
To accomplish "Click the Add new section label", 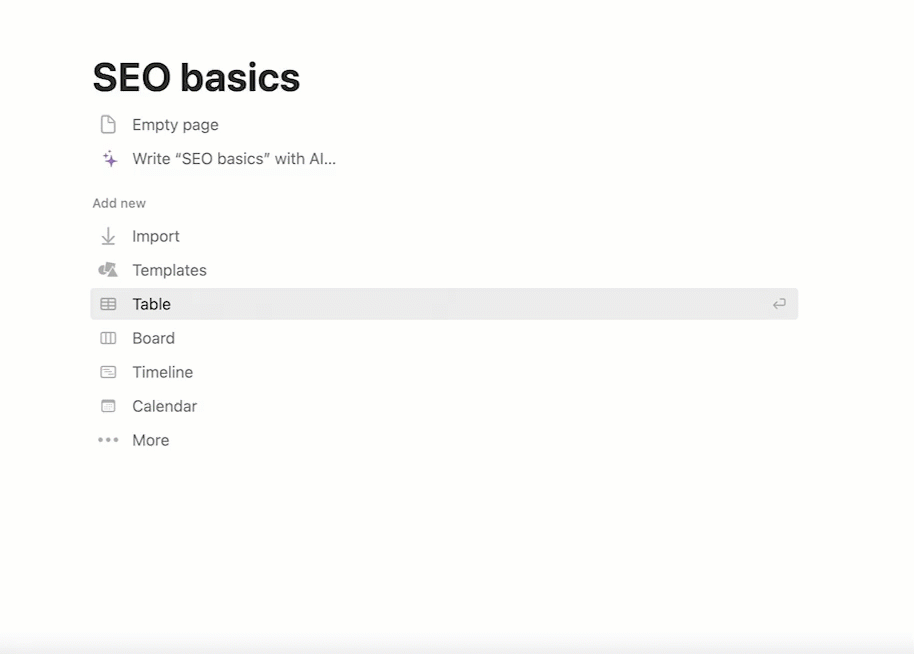I will [119, 203].
